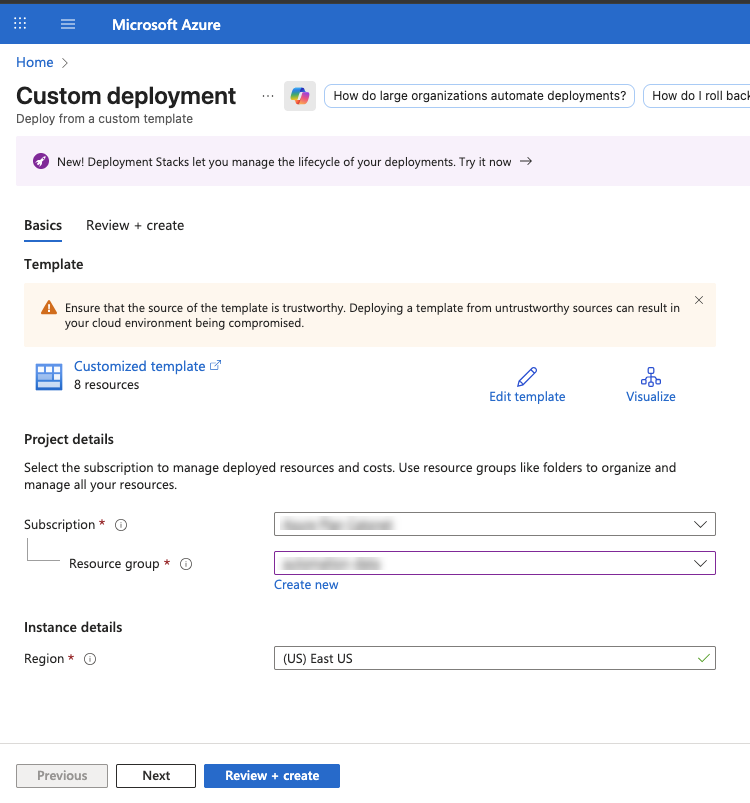
Task: Open the Region selection dropdown
Action: click(x=495, y=658)
